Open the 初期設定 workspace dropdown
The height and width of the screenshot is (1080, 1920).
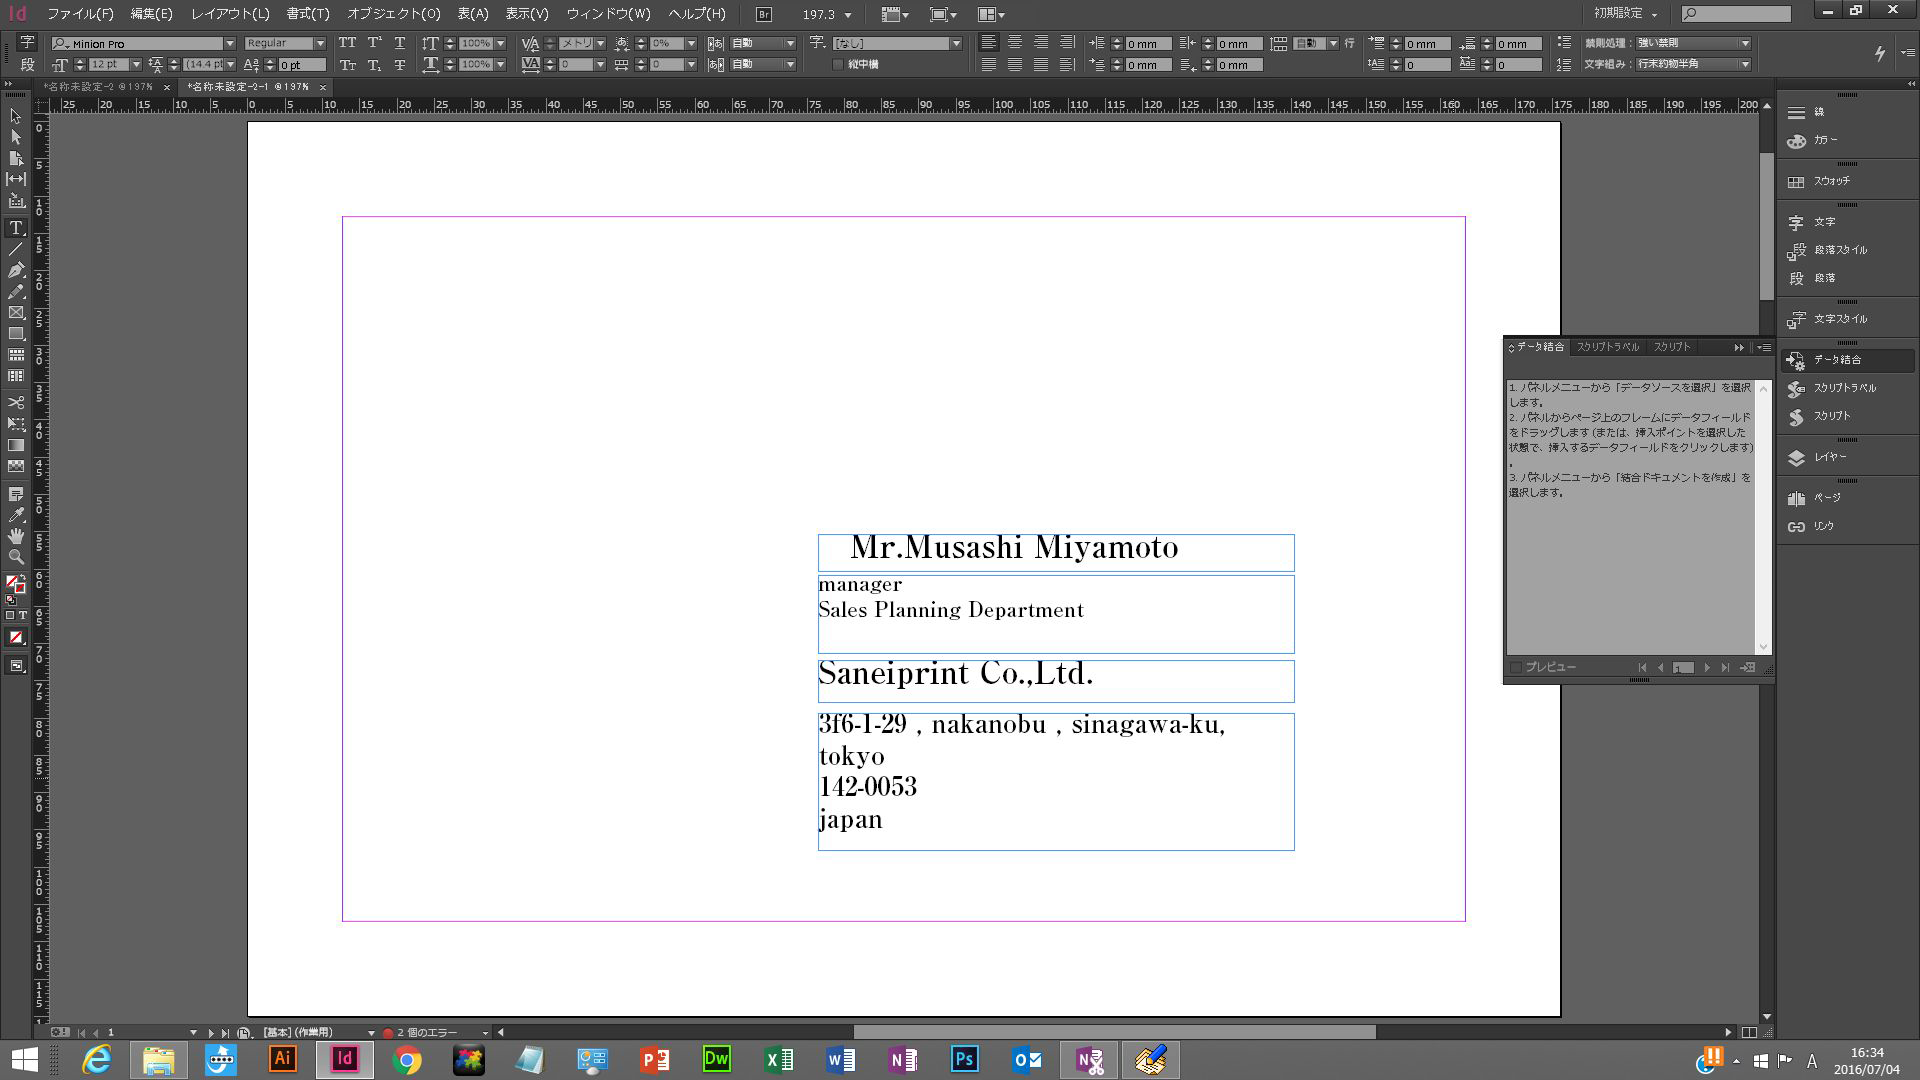click(x=1626, y=13)
